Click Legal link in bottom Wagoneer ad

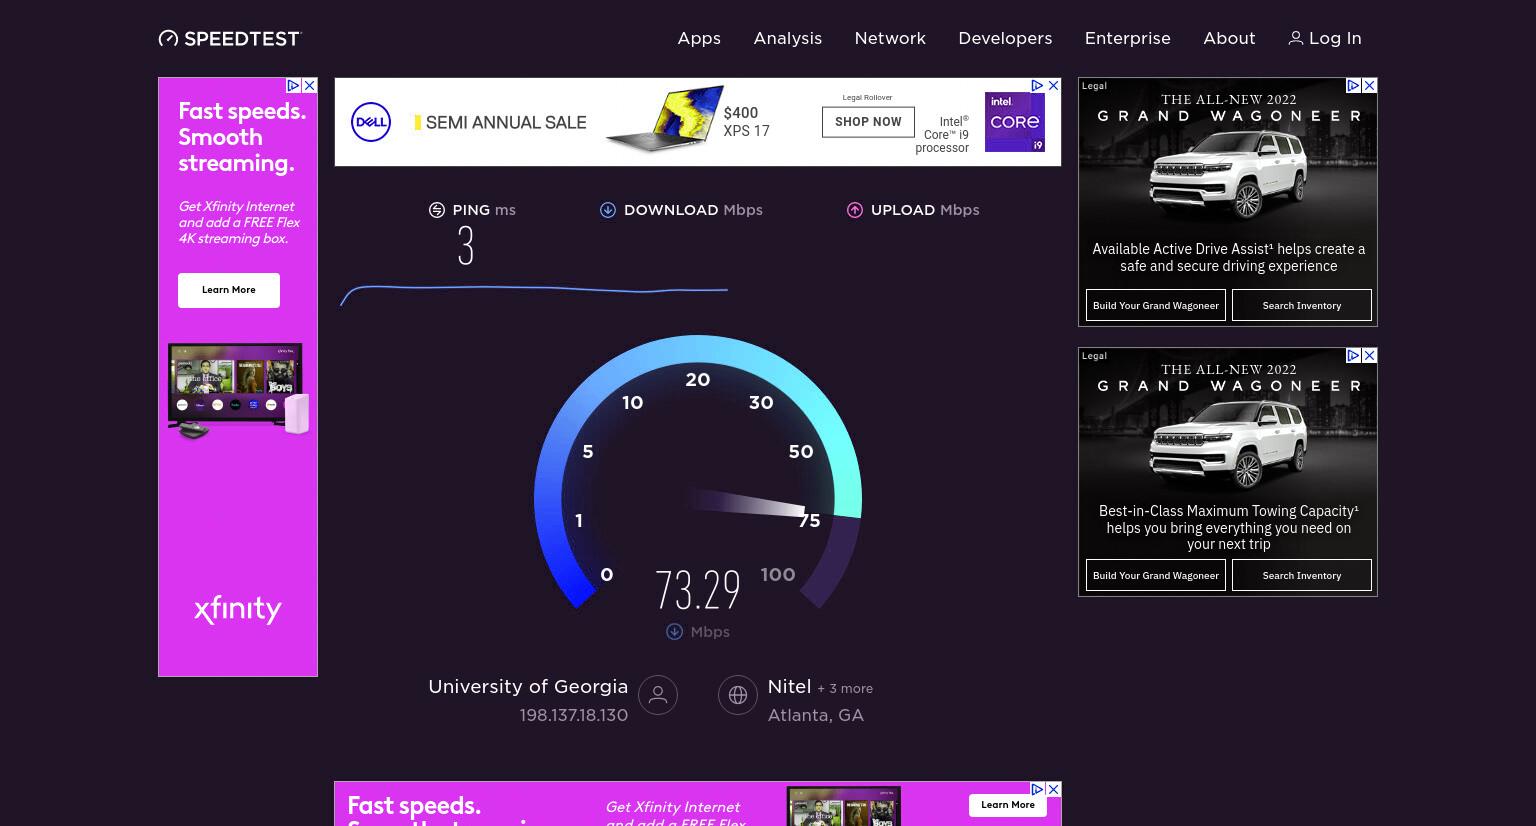click(1094, 356)
